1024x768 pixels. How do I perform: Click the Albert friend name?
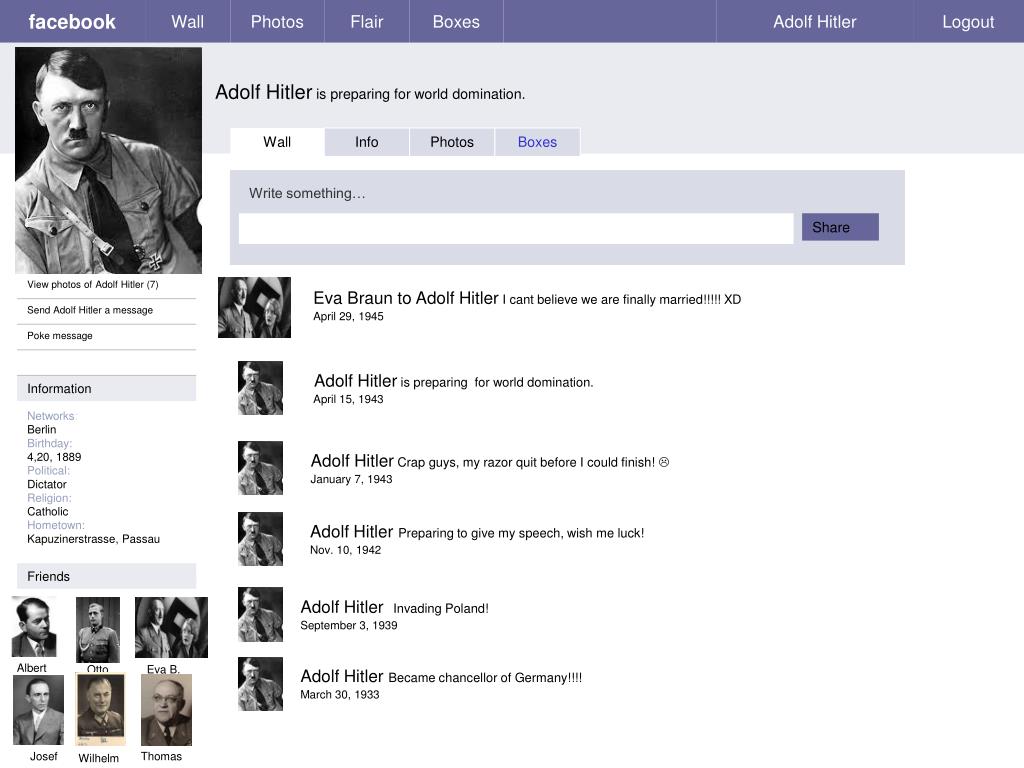(31, 667)
